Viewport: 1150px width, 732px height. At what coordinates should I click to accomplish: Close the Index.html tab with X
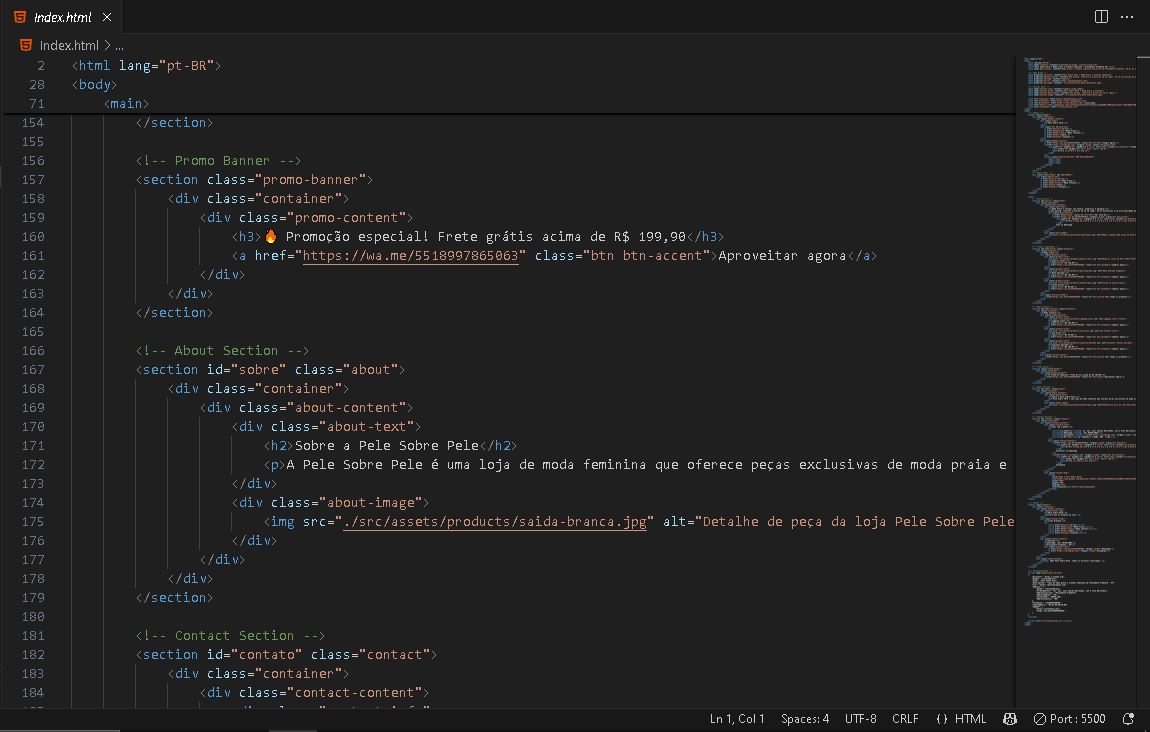coord(107,17)
